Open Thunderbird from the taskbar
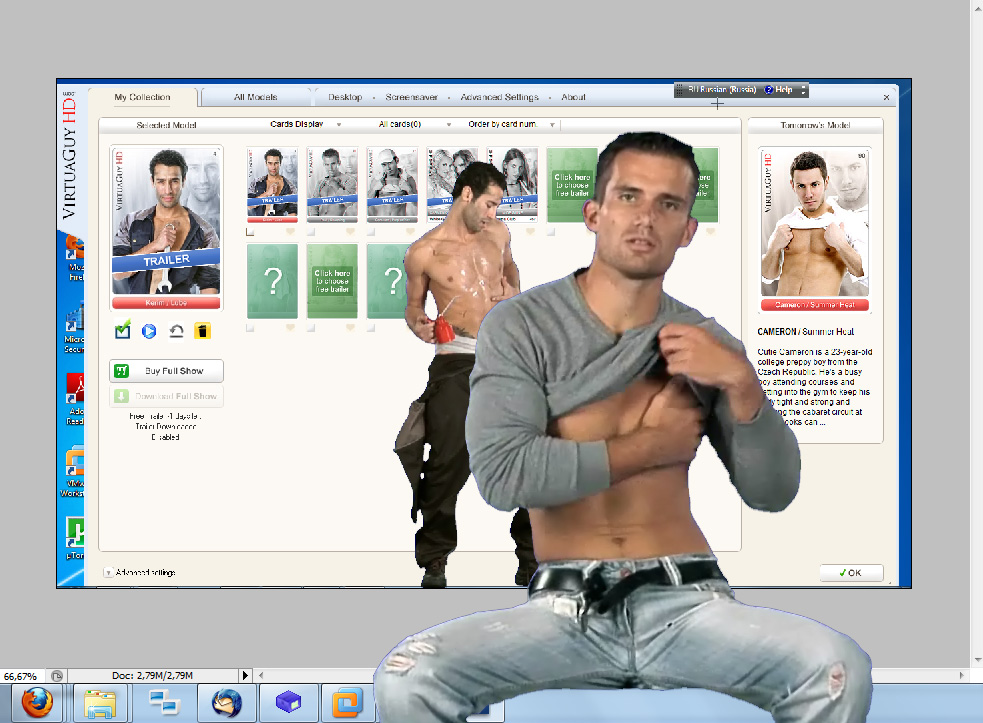The height and width of the screenshot is (723, 983). [x=226, y=703]
